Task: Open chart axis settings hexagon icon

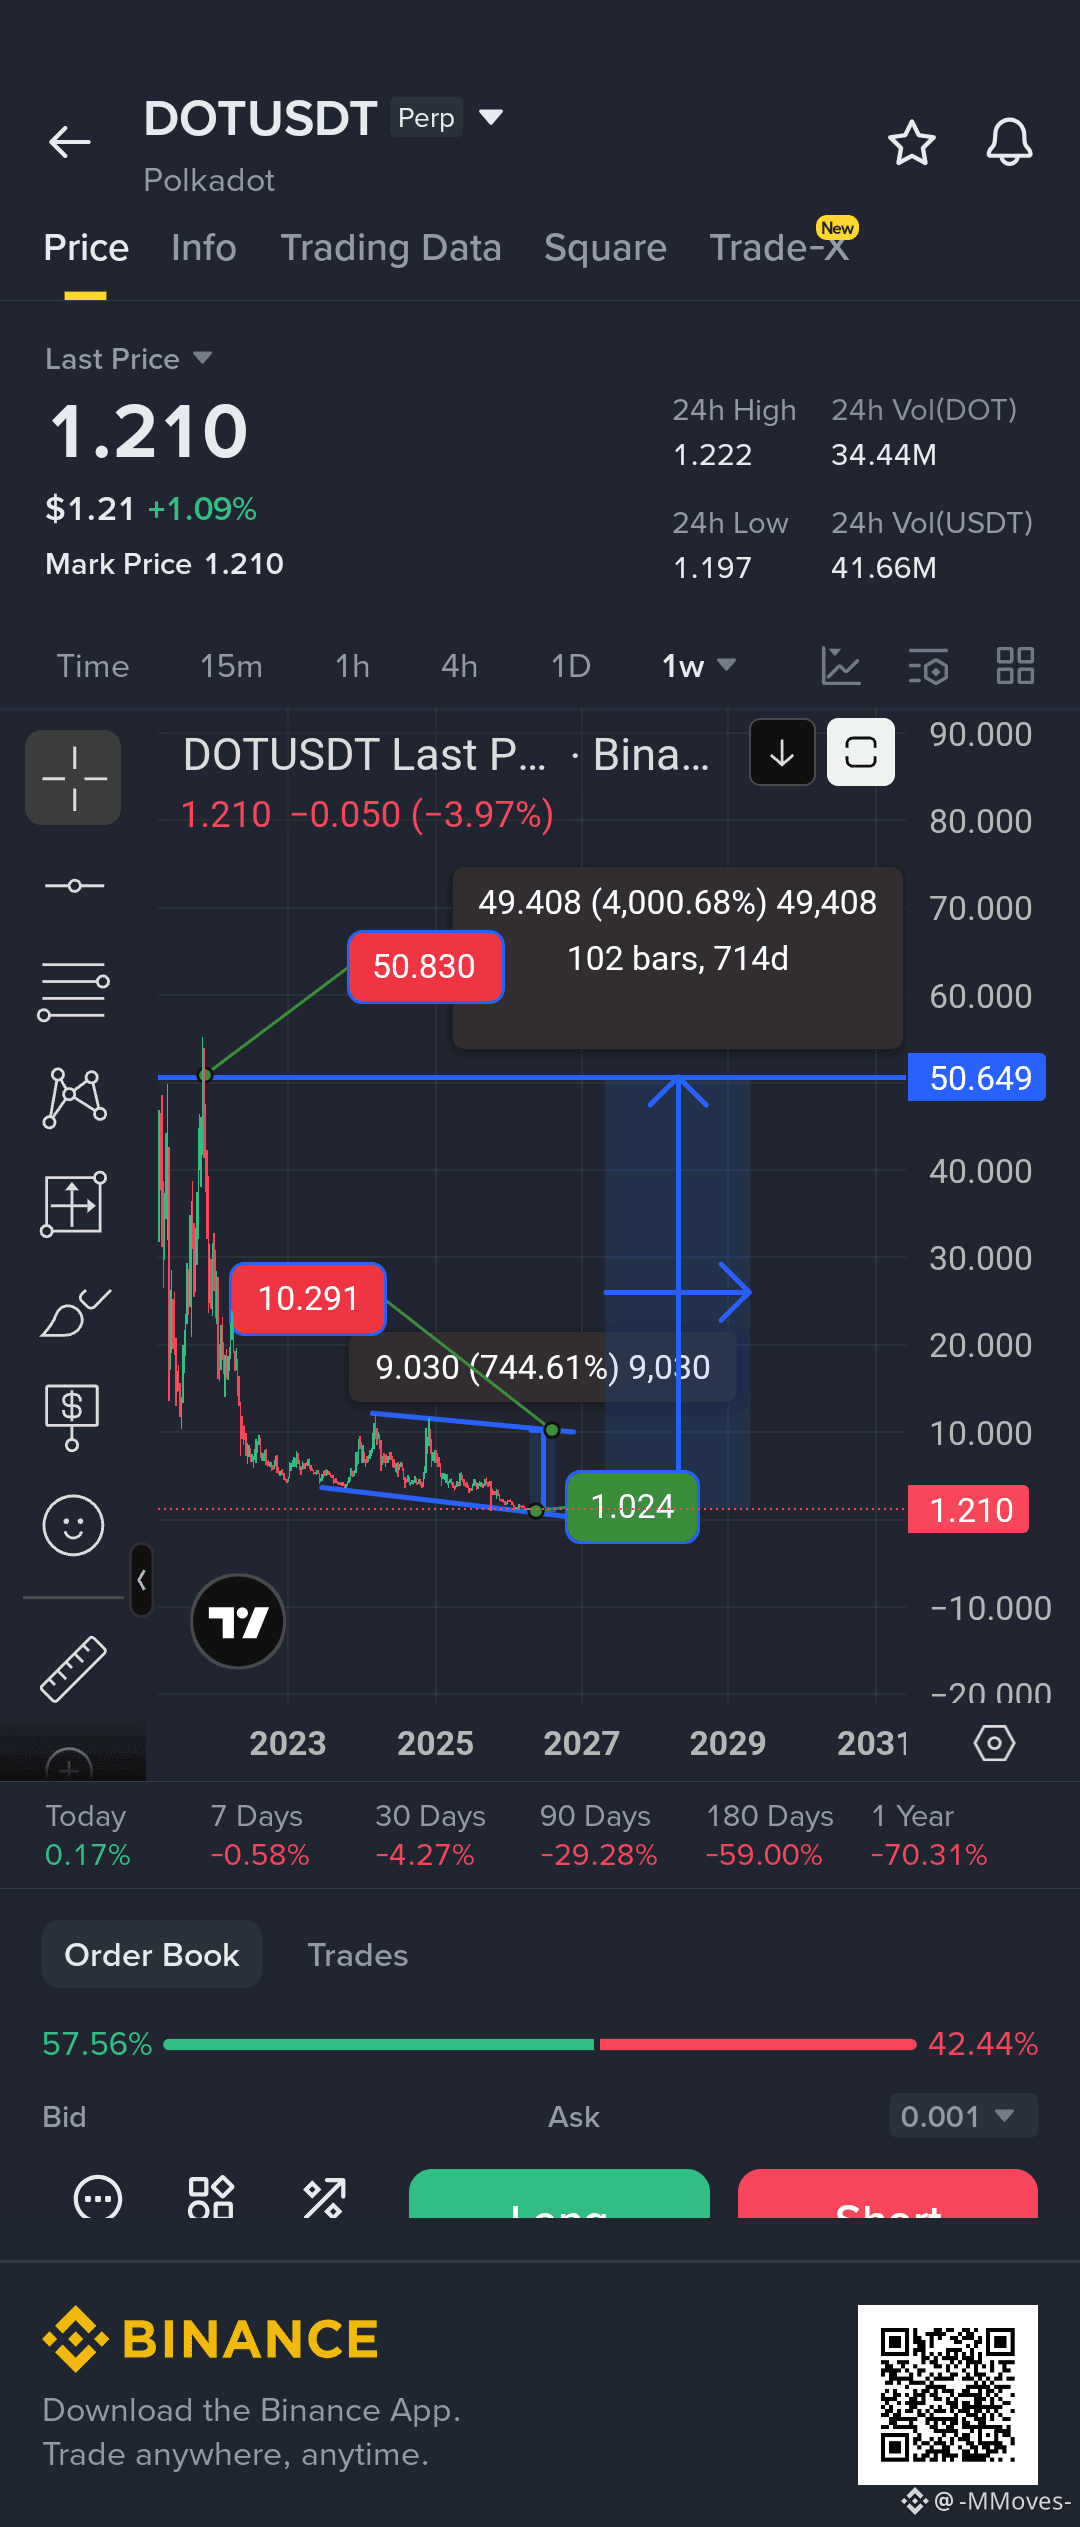Action: [x=994, y=1743]
